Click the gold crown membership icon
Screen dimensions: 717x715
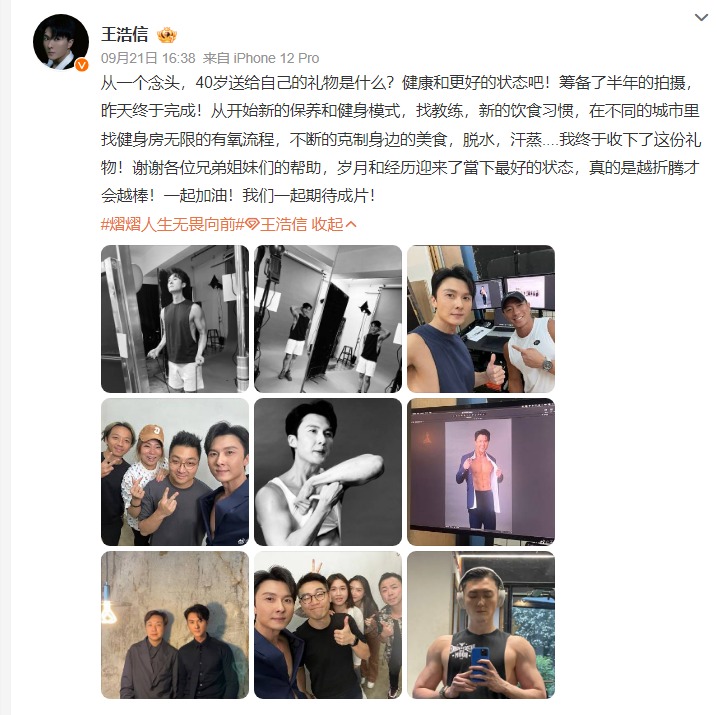click(x=166, y=35)
